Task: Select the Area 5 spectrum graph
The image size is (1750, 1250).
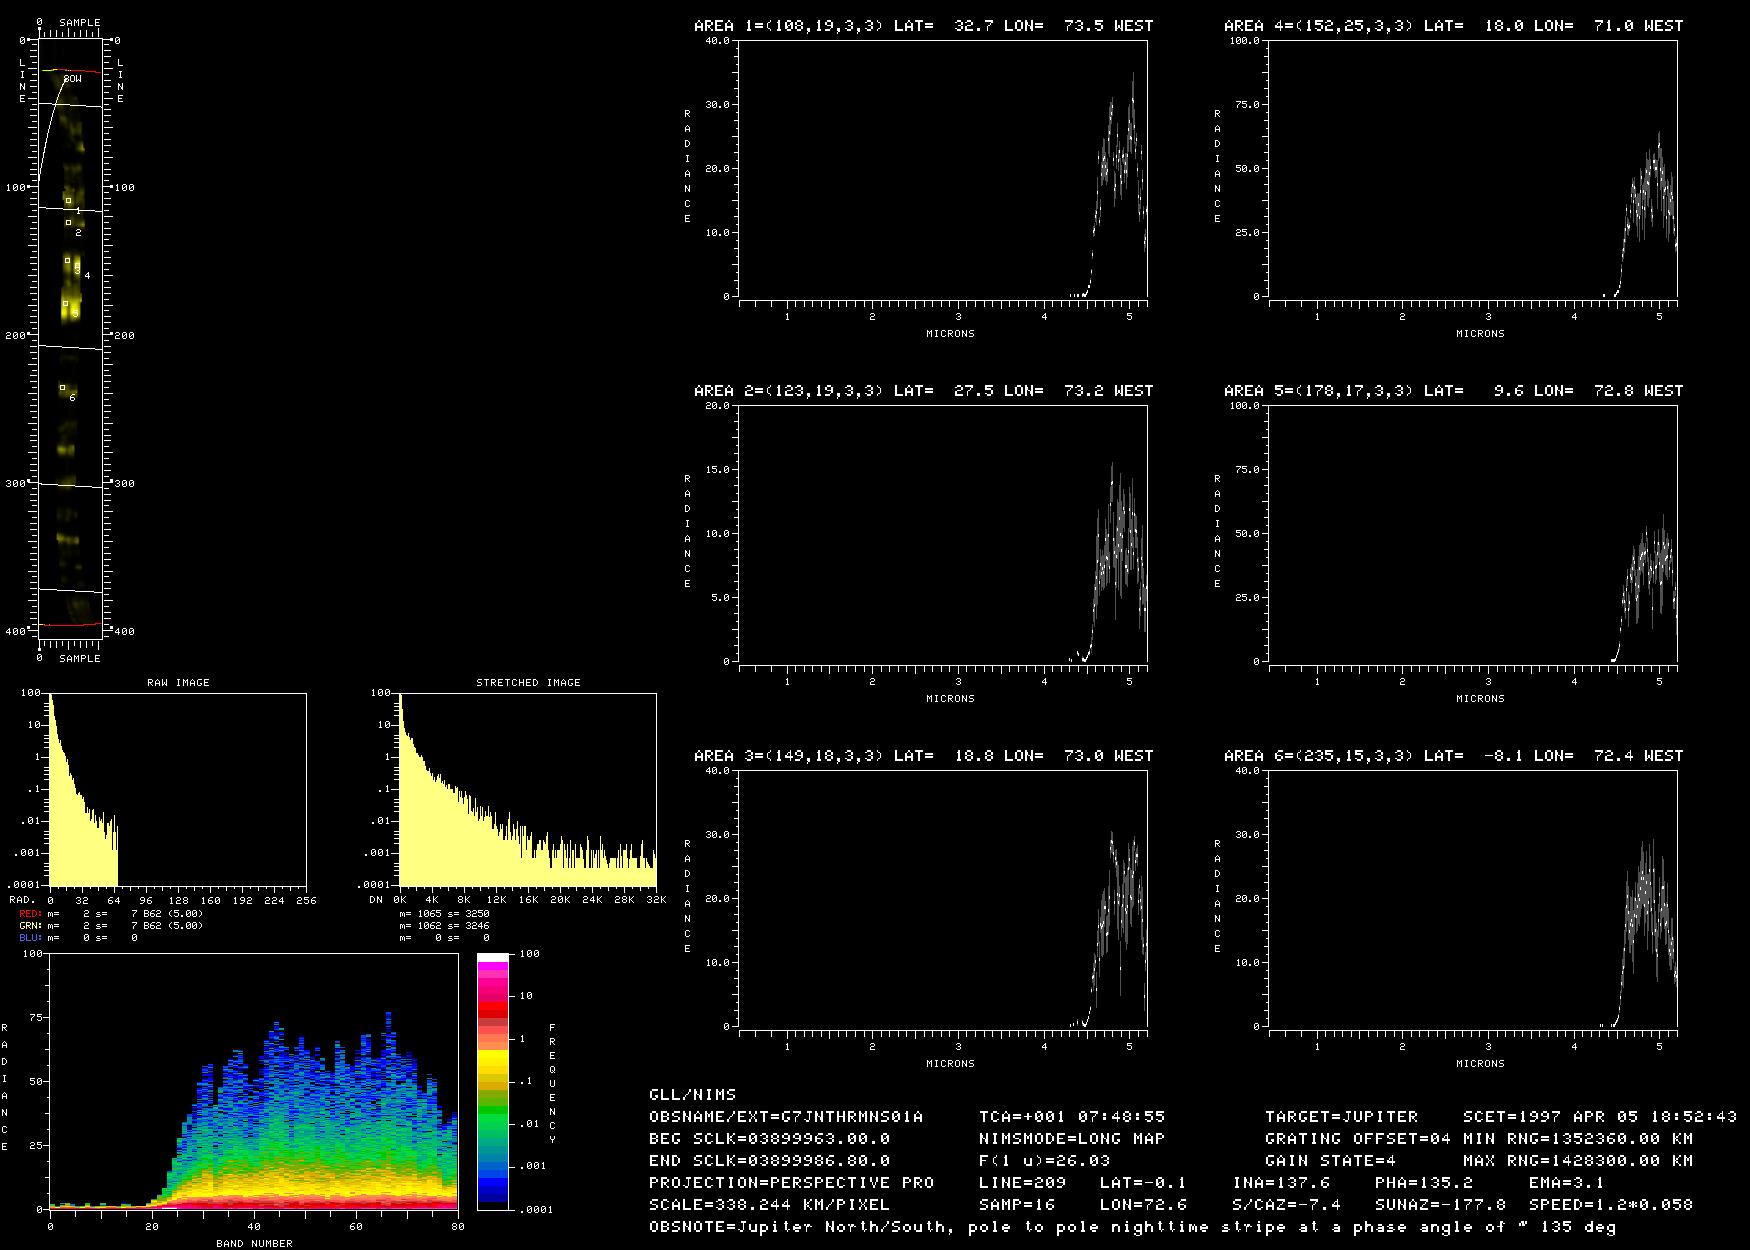Action: (1472, 533)
